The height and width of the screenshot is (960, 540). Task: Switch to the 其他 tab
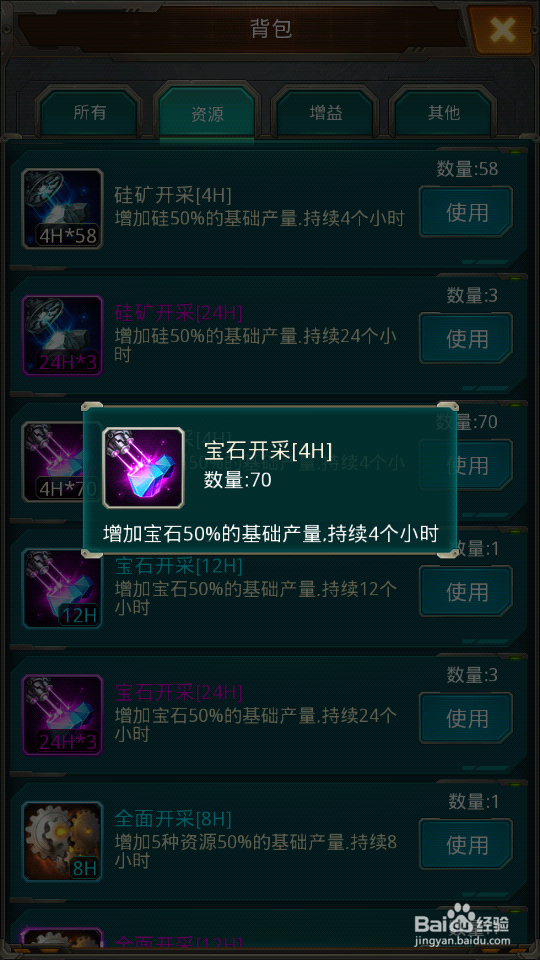pyautogui.click(x=443, y=113)
